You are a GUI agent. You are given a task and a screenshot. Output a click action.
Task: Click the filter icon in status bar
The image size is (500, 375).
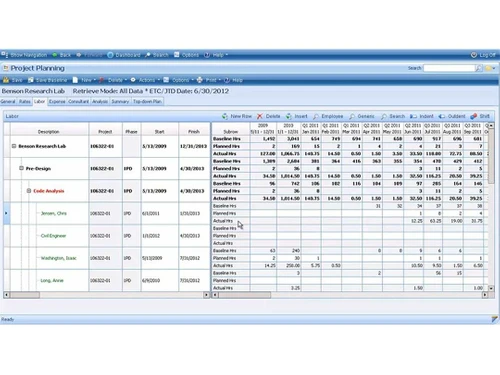[x=495, y=319]
